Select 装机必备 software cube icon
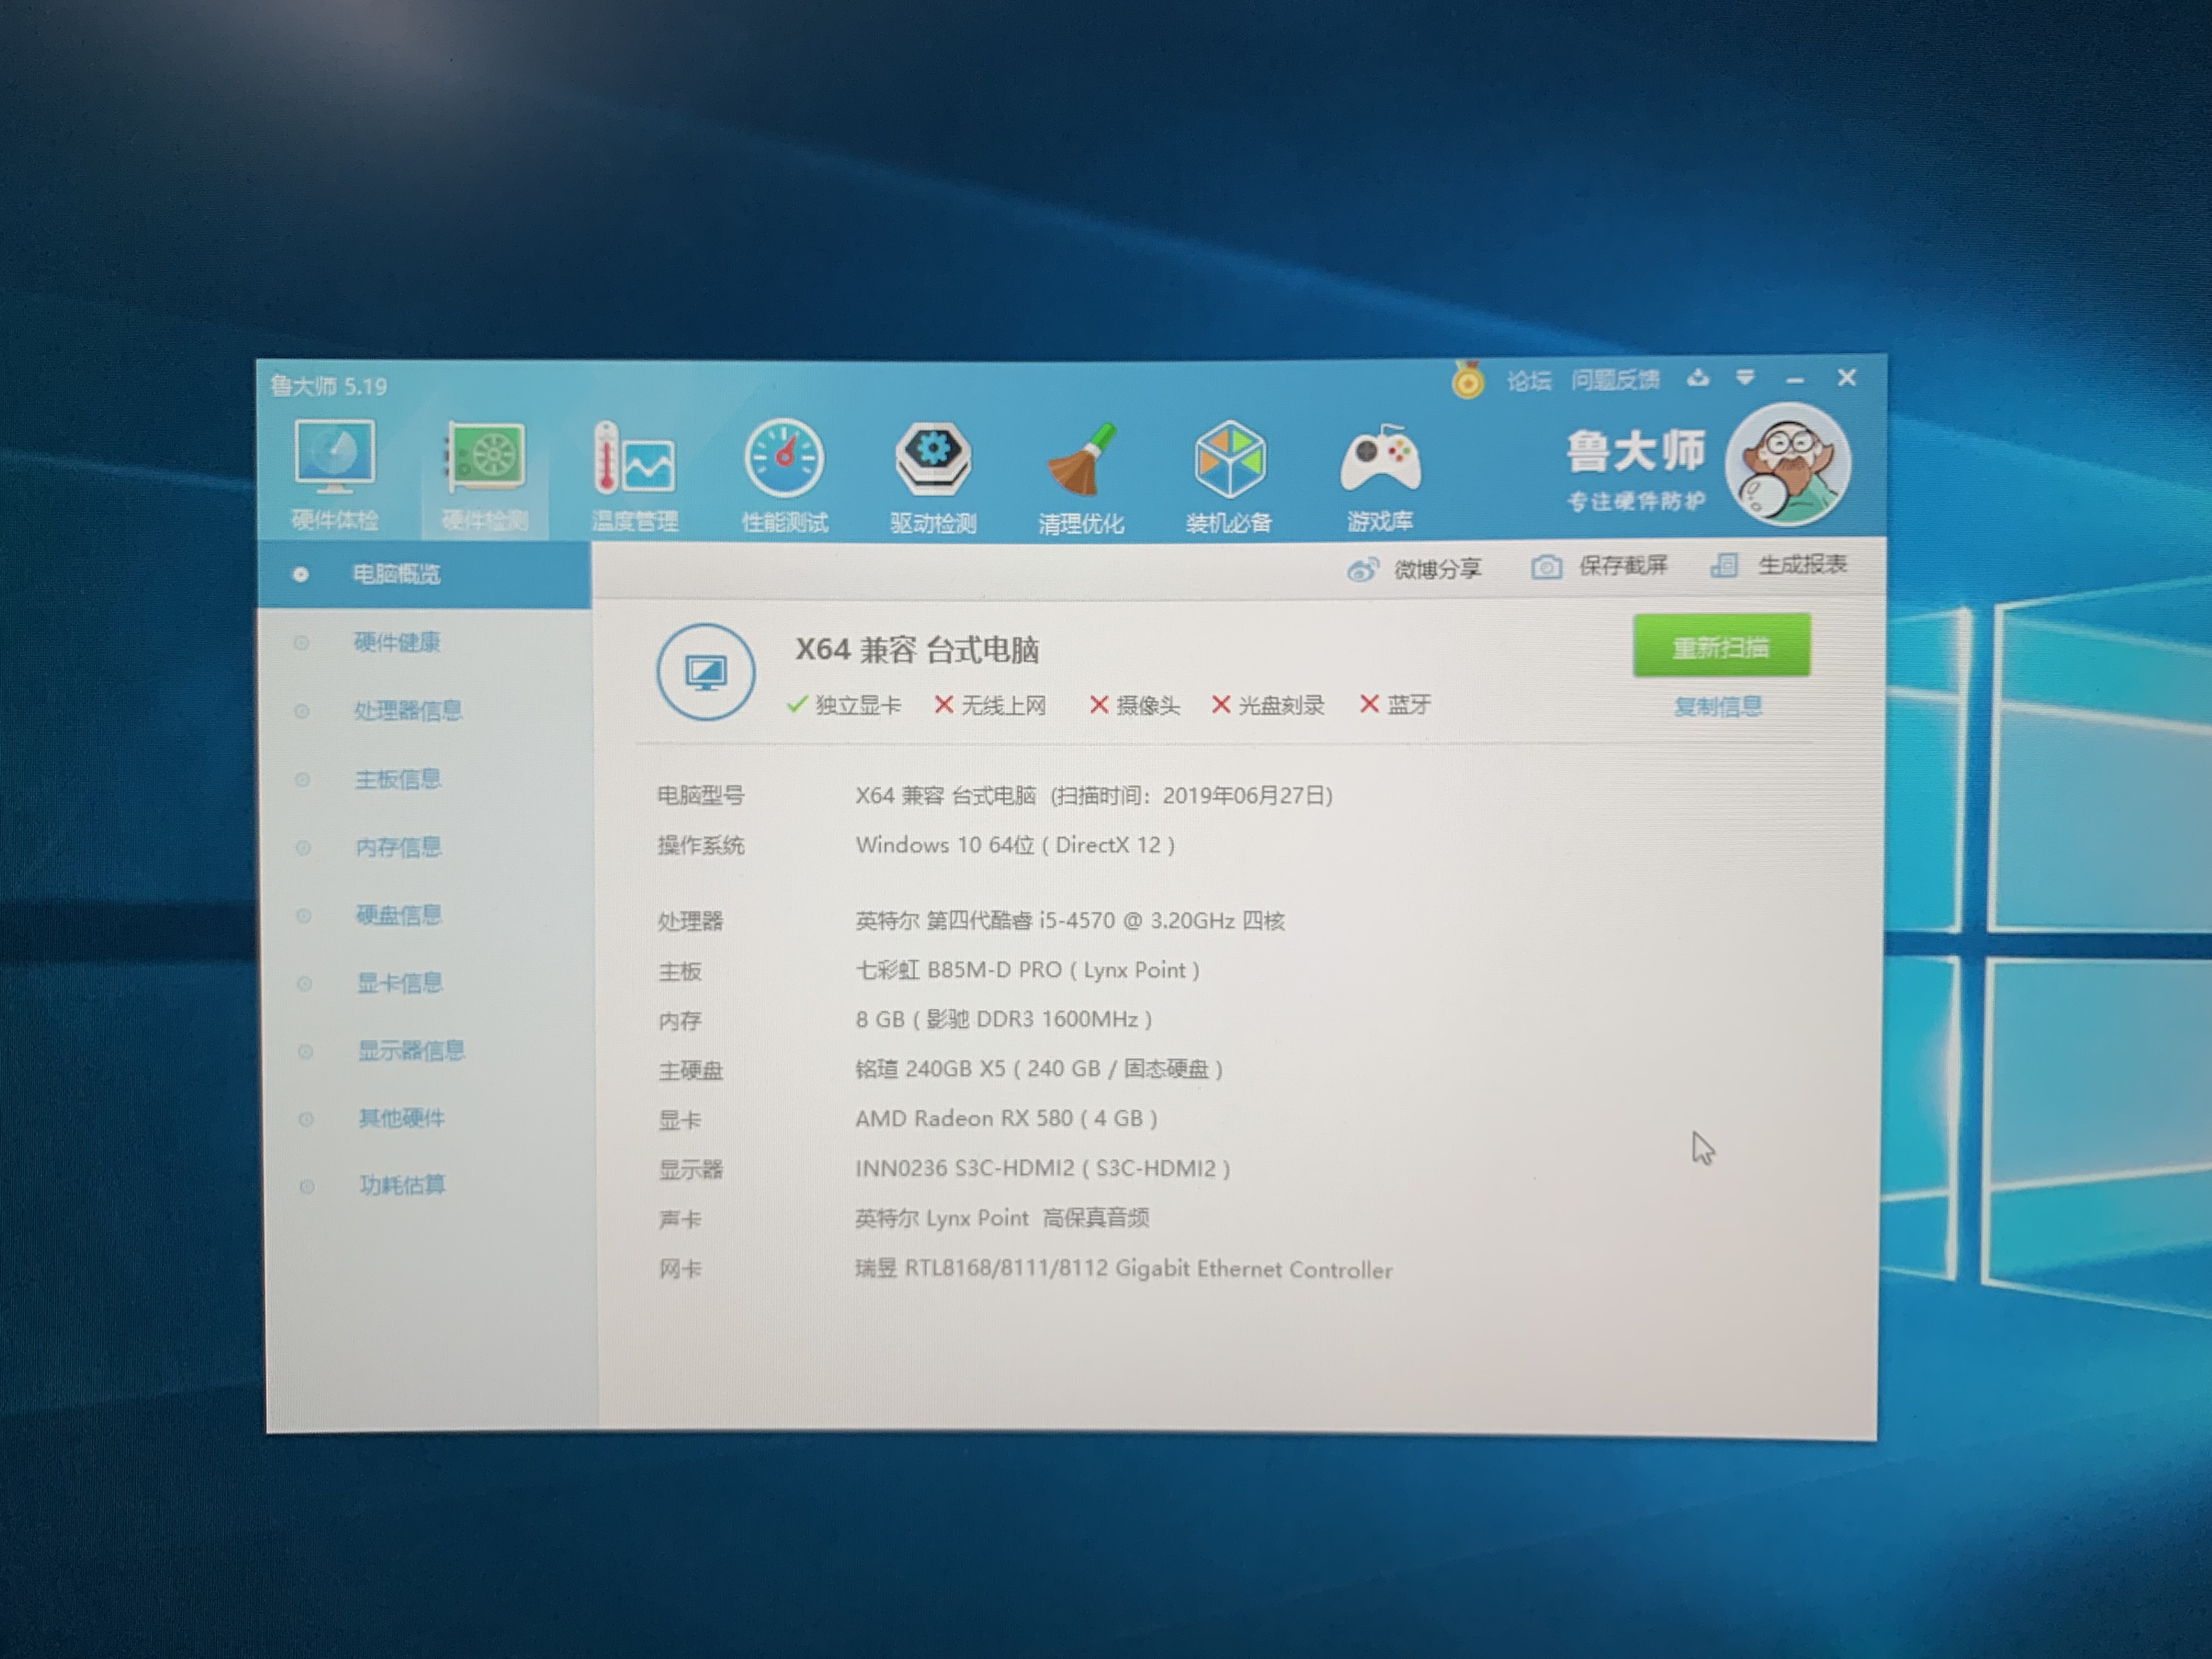This screenshot has width=2212, height=1659. tap(1229, 461)
